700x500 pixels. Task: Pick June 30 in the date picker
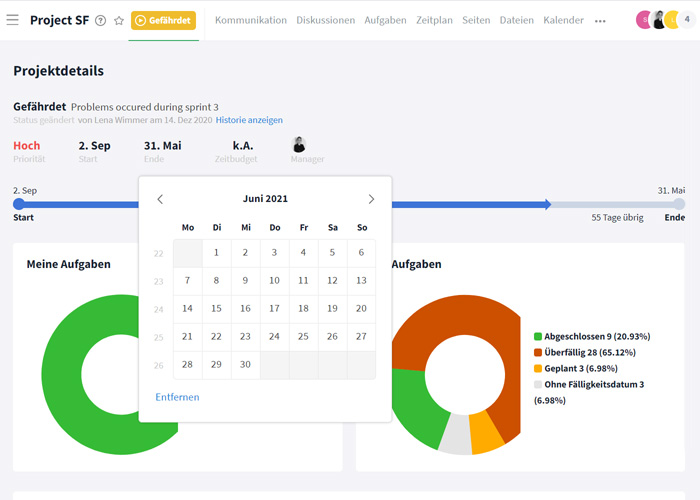[x=245, y=365]
